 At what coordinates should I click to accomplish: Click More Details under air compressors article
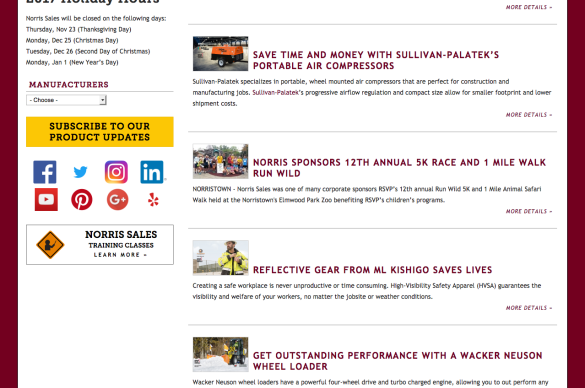click(529, 115)
